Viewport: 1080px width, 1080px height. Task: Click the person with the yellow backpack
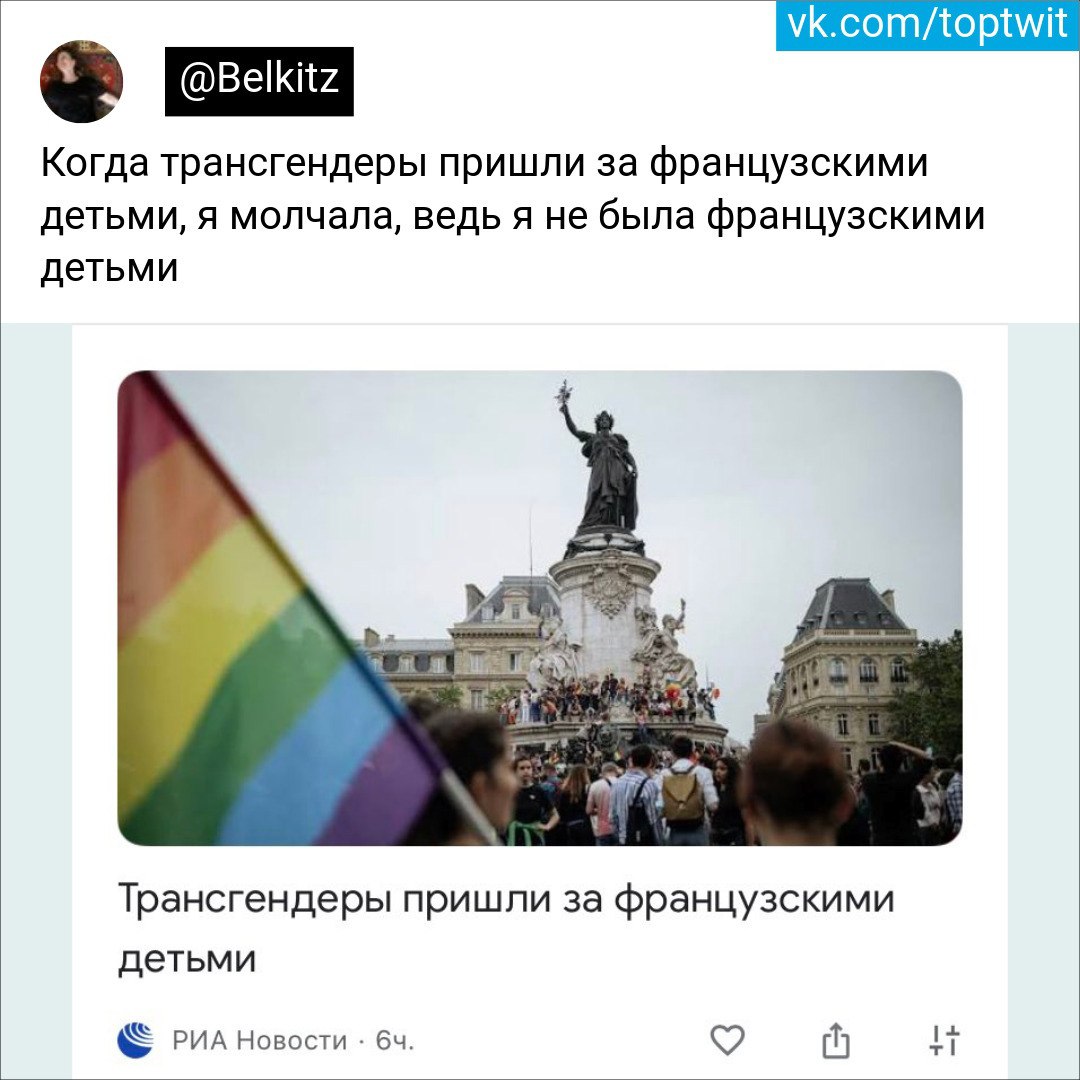click(682, 792)
